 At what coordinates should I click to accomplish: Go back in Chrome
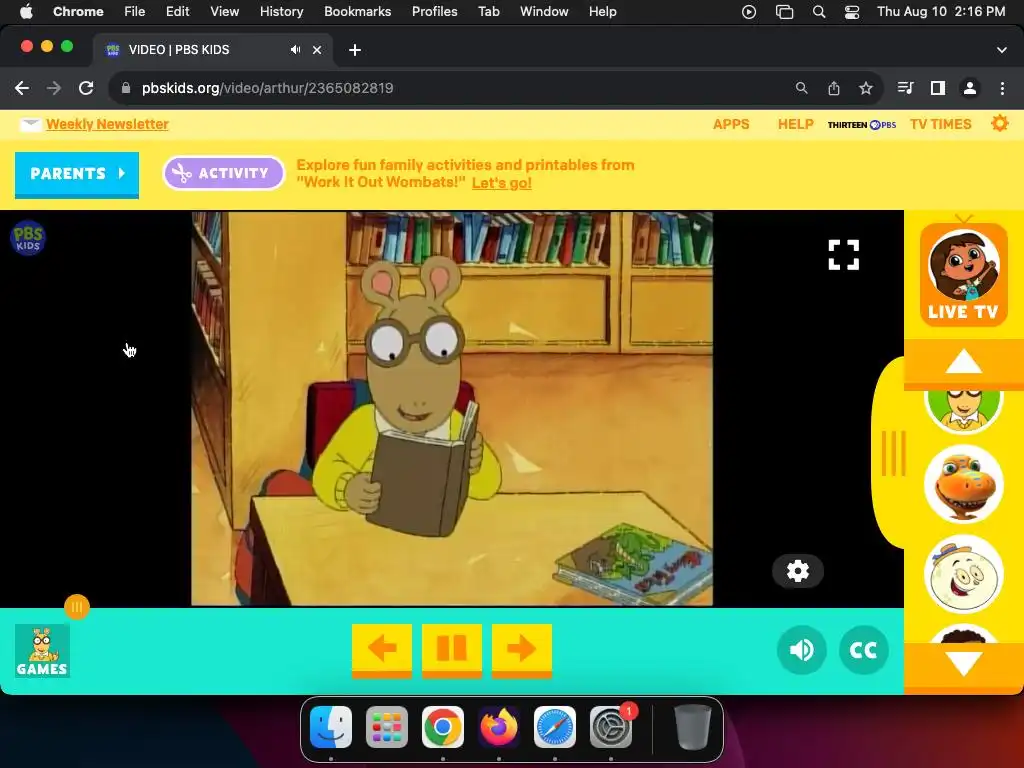coord(22,88)
